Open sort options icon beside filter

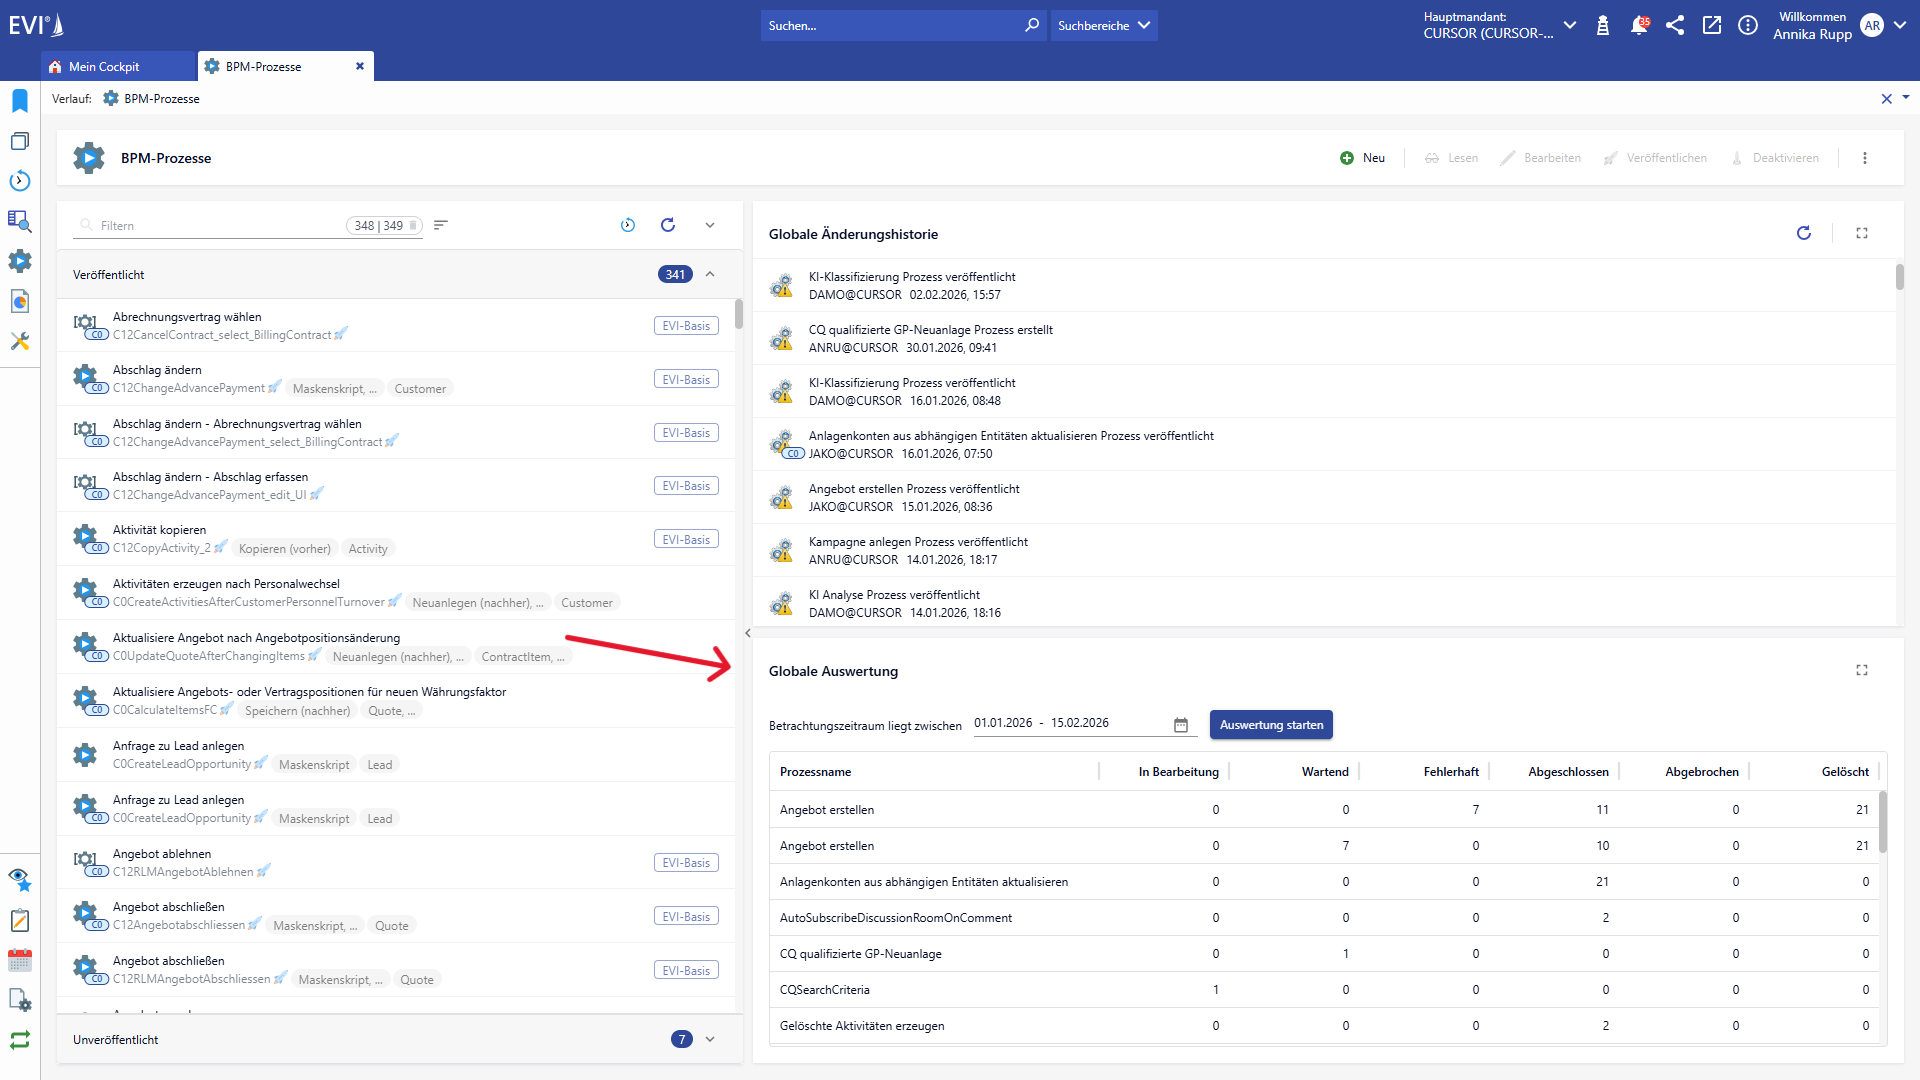point(441,225)
